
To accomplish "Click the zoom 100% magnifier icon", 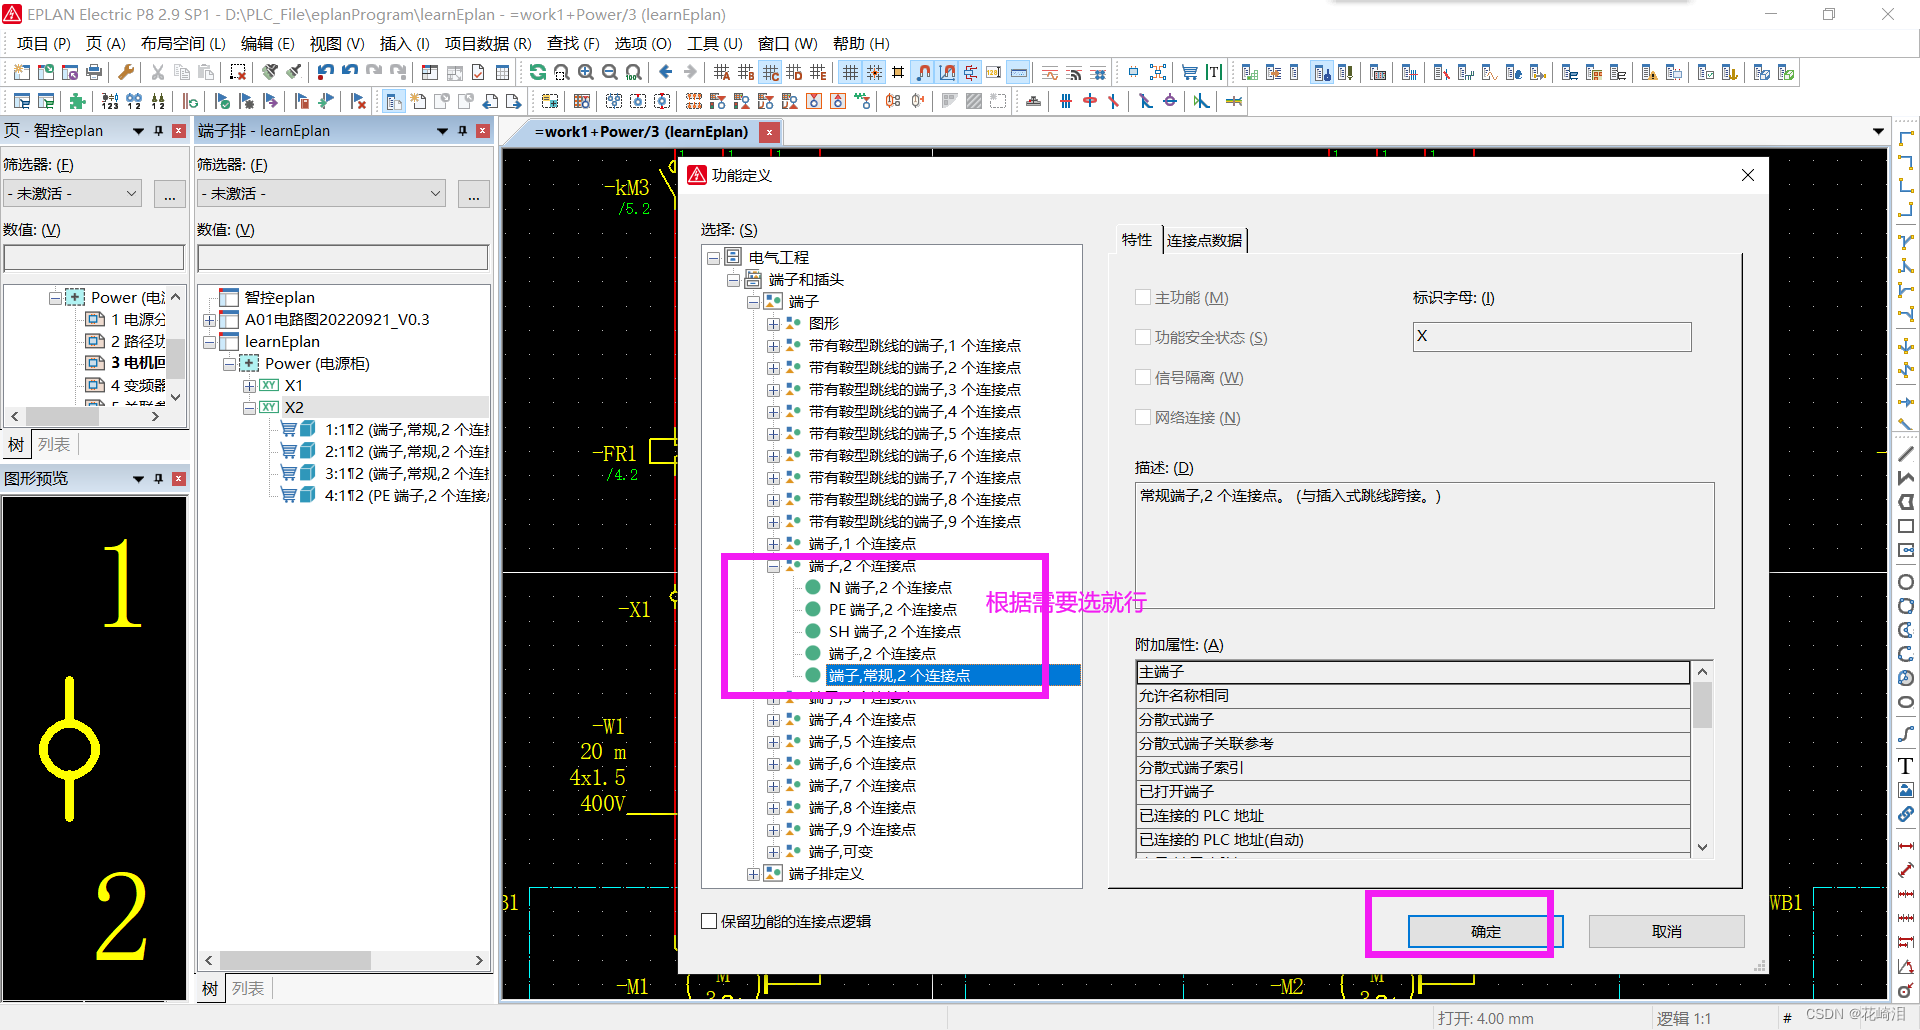I will 634,72.
